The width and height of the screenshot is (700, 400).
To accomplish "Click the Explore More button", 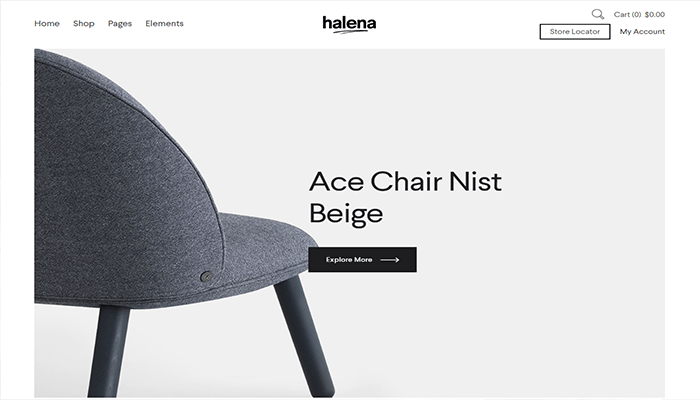I will (x=362, y=260).
